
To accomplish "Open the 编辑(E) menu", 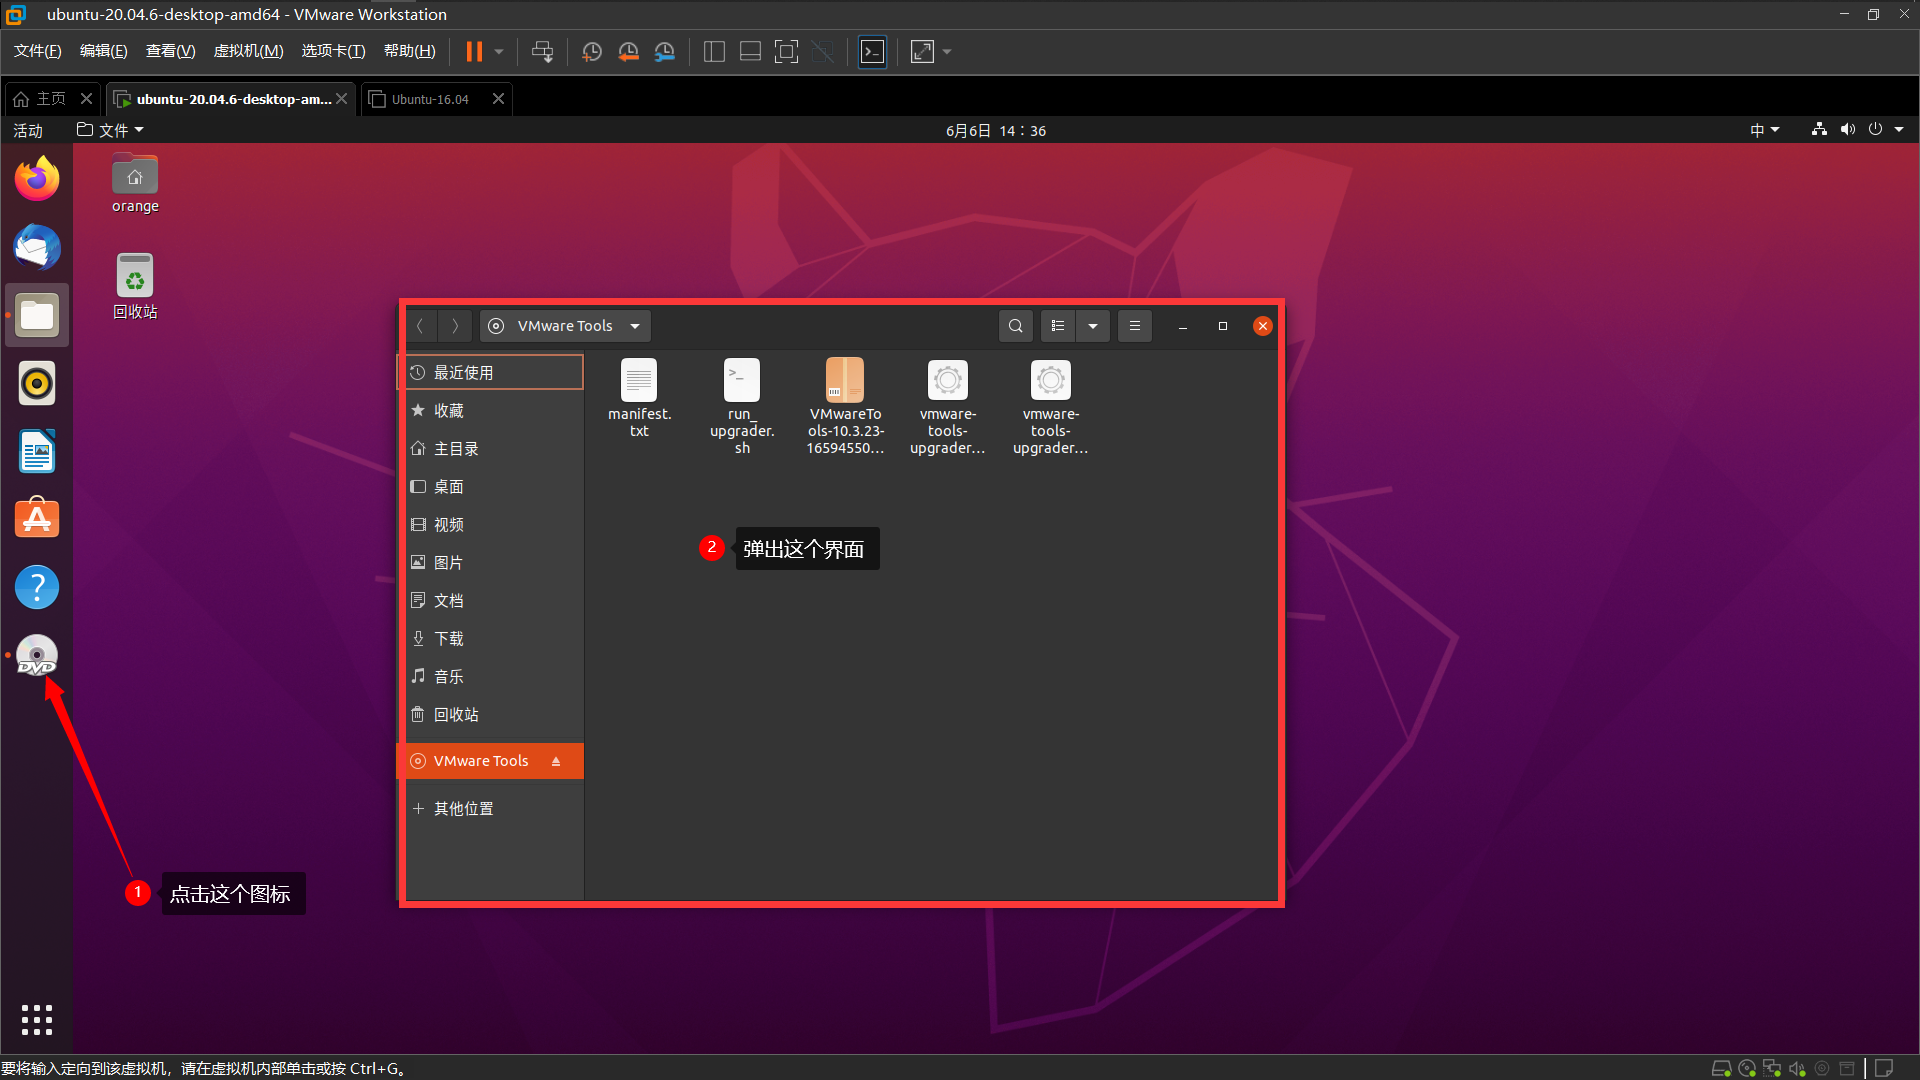I will point(103,51).
